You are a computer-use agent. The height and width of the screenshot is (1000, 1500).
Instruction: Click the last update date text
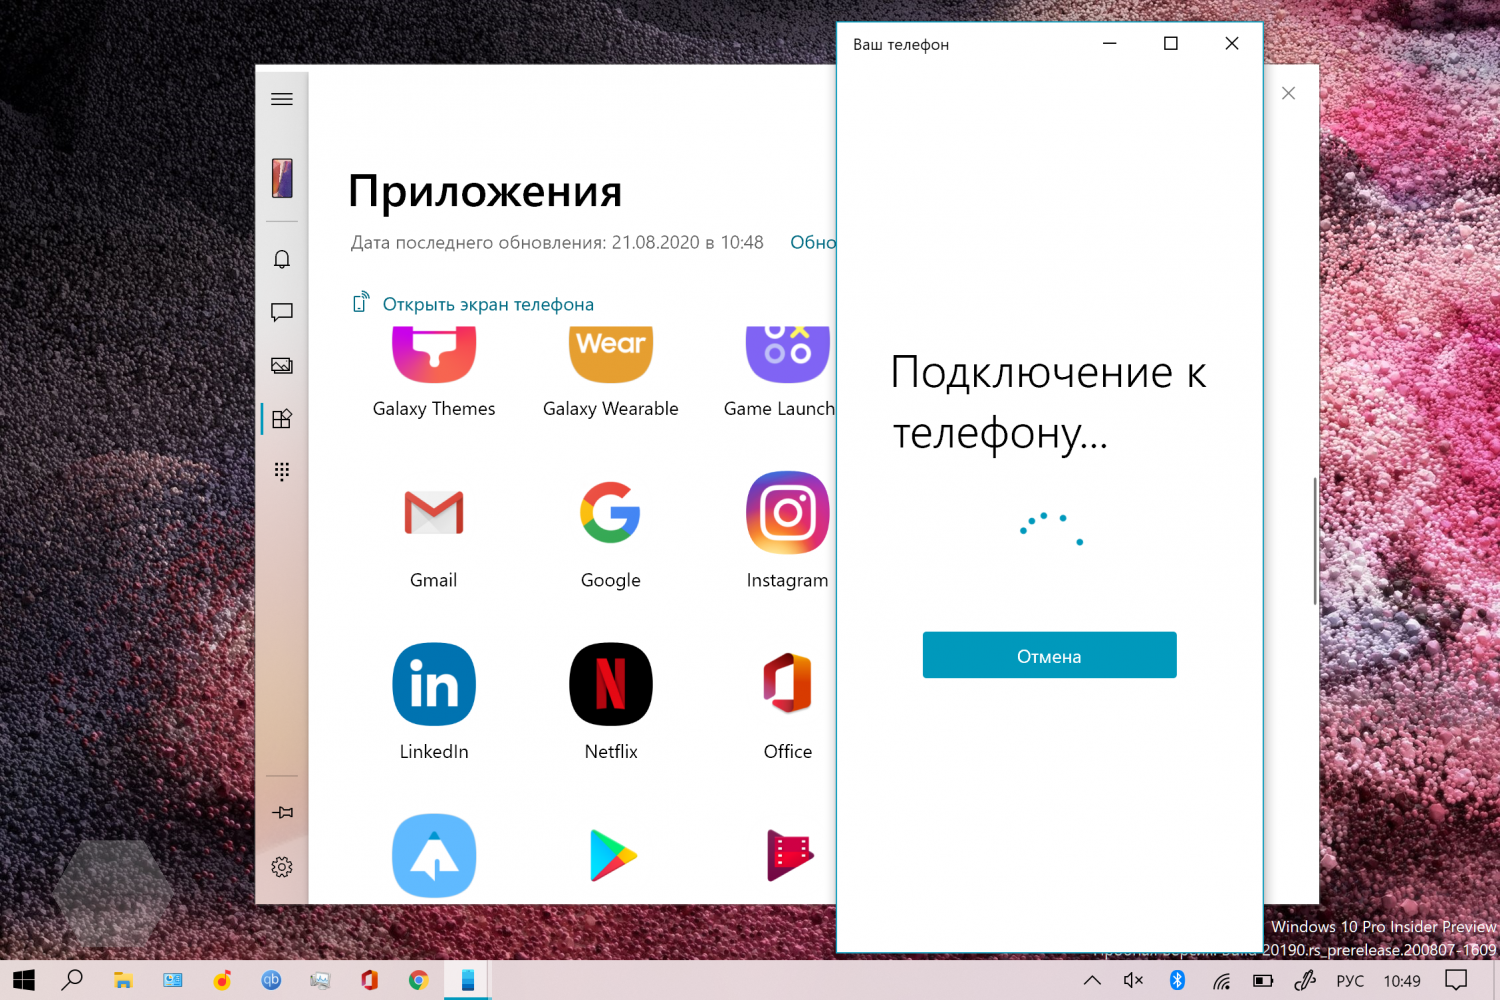557,242
